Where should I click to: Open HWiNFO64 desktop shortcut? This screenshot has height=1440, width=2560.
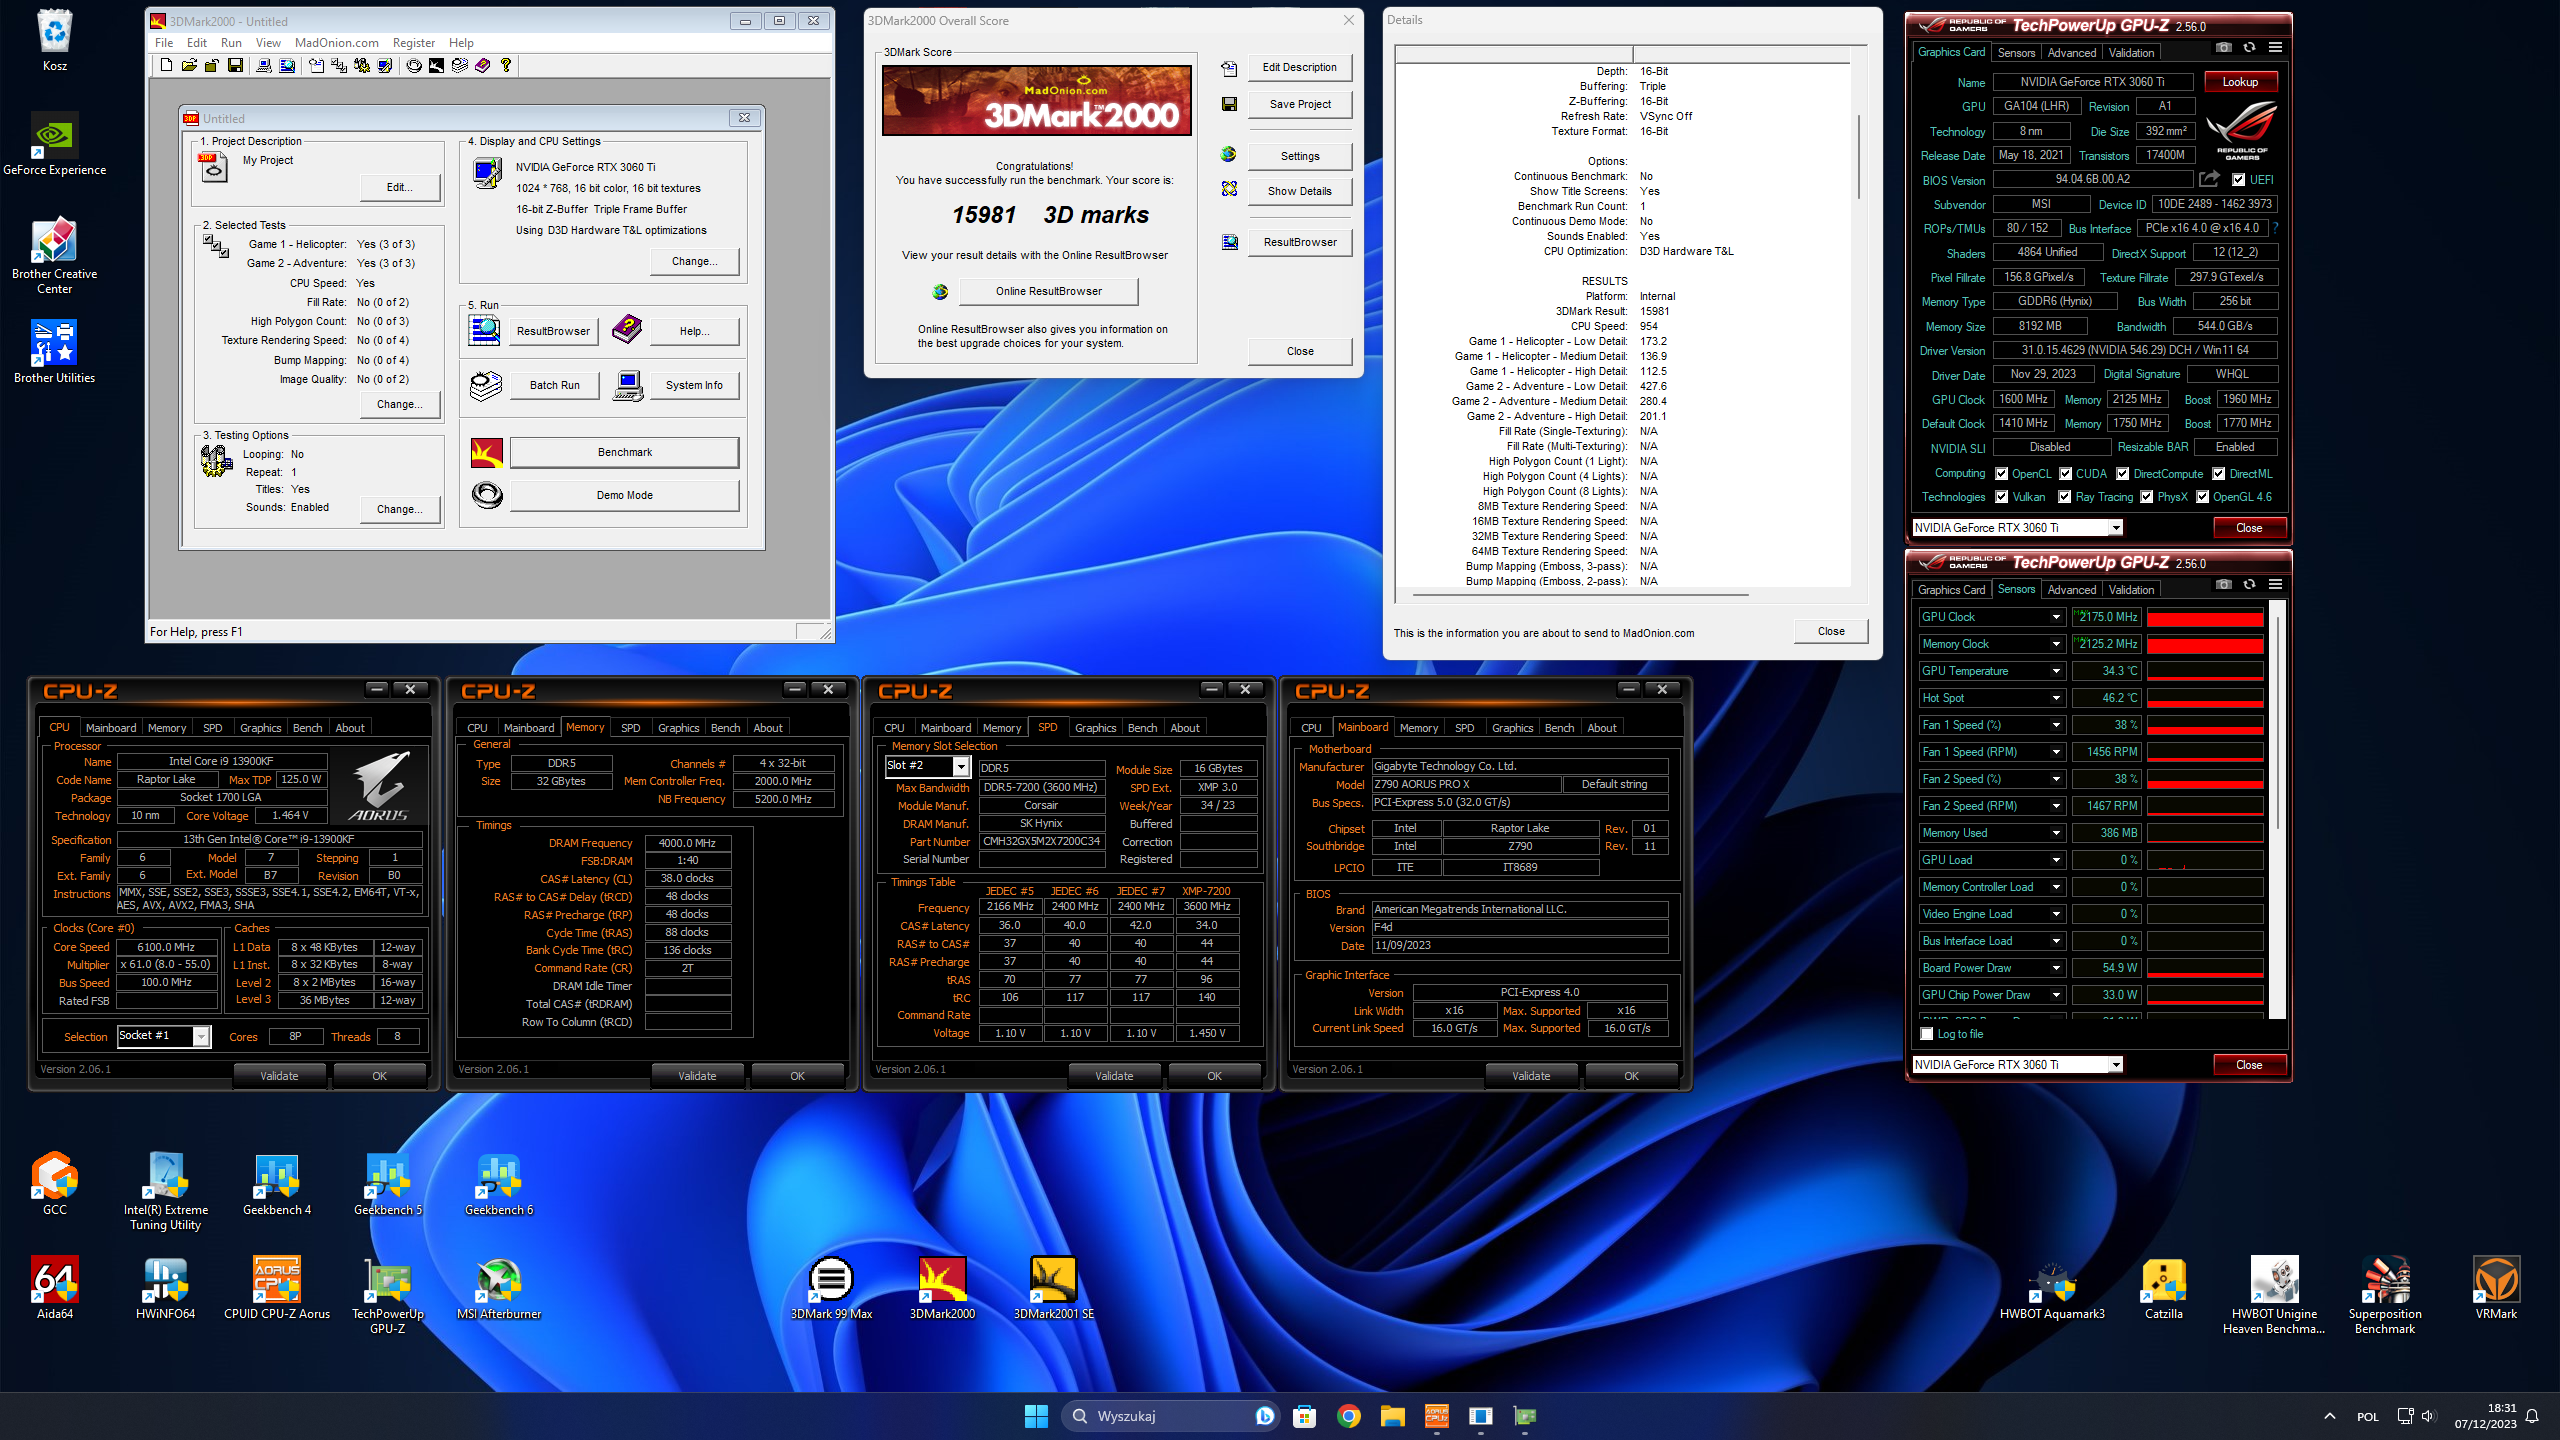(x=165, y=1288)
